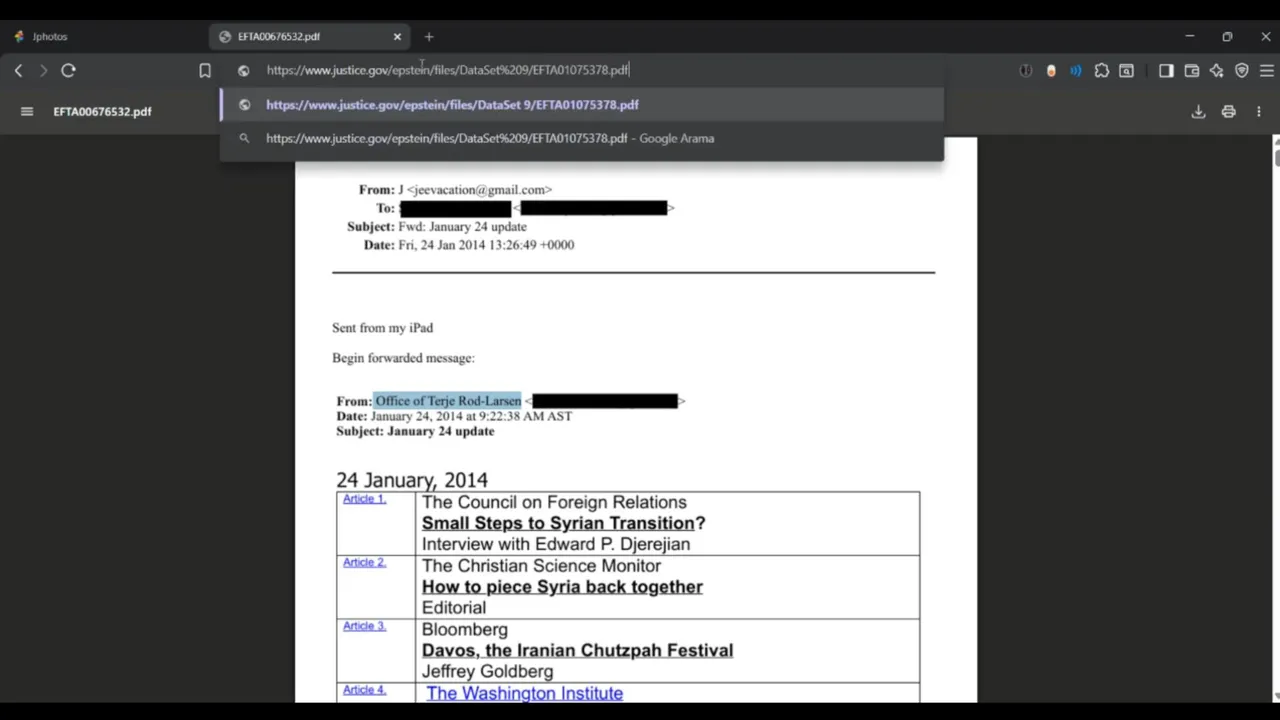Click the Bloomberg source name

[465, 630]
